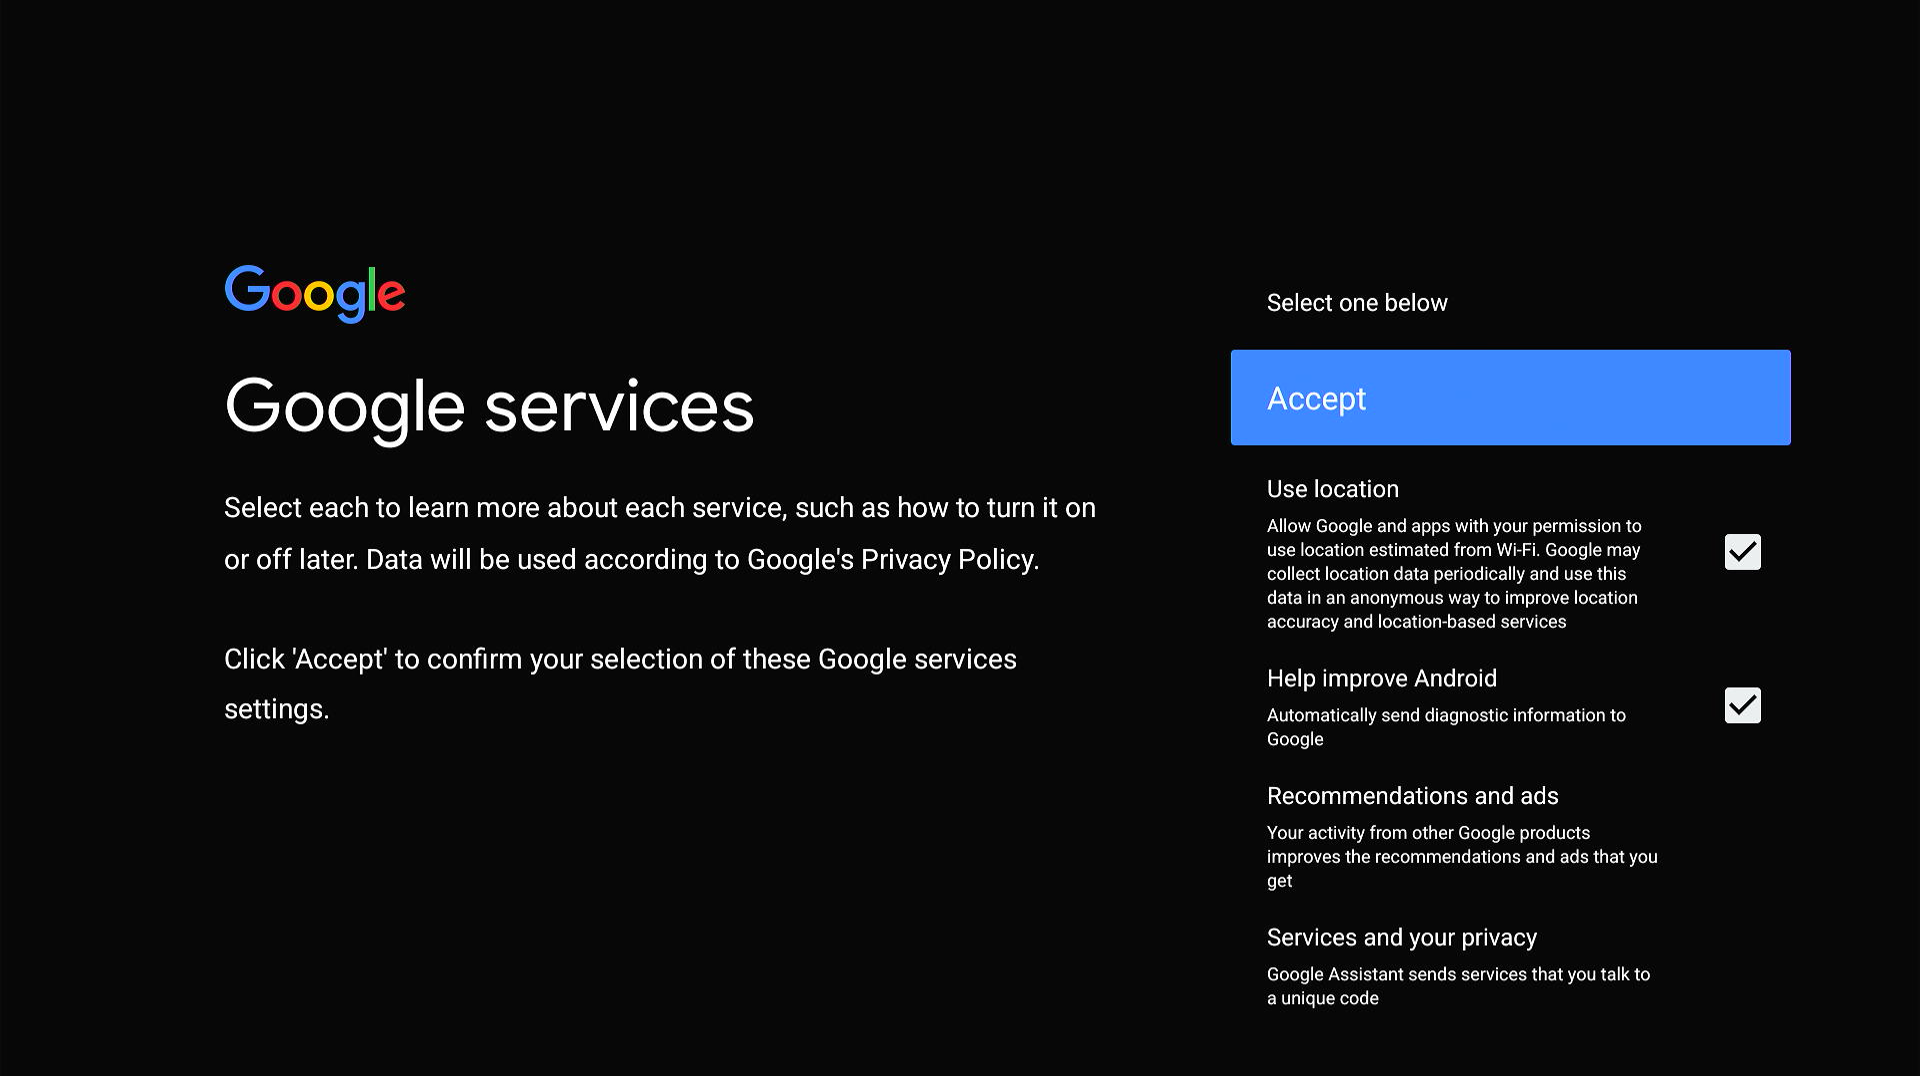The image size is (1920, 1076).
Task: Toggle the Help improve Android checkbox
Action: click(x=1742, y=706)
